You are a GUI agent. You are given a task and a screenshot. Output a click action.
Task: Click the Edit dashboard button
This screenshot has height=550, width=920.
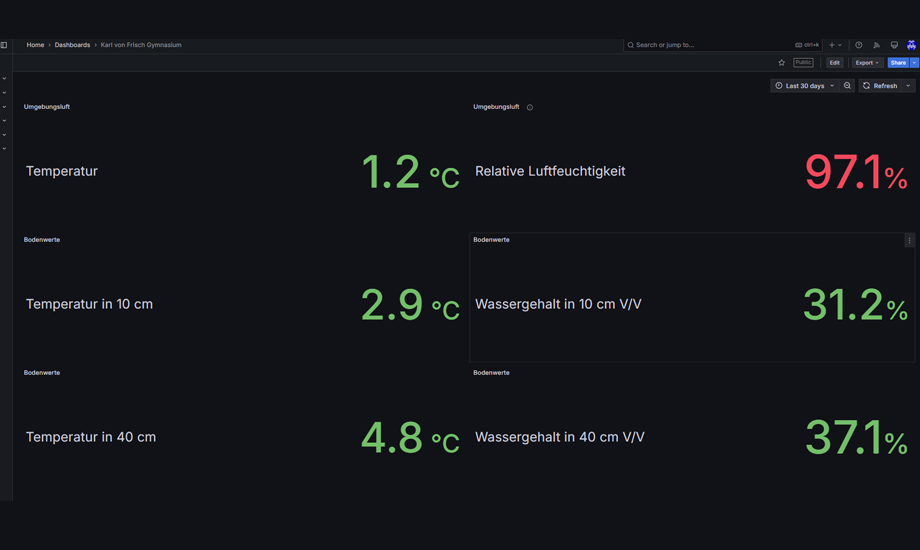click(834, 63)
